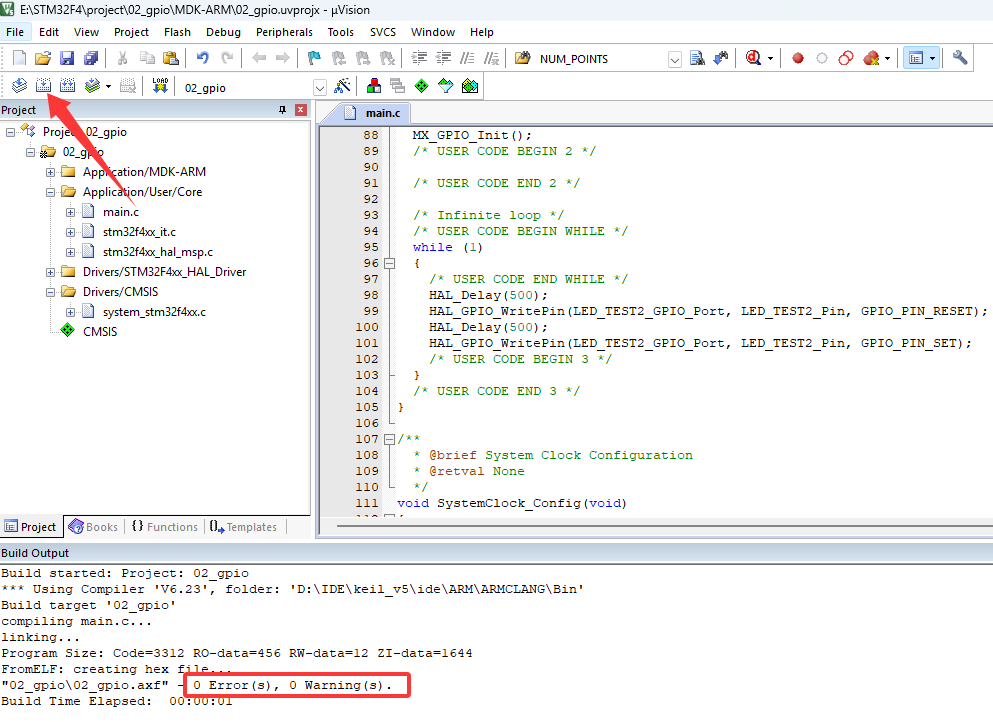The image size is (993, 722).
Task: Indent the selected lines
Action: click(419, 58)
